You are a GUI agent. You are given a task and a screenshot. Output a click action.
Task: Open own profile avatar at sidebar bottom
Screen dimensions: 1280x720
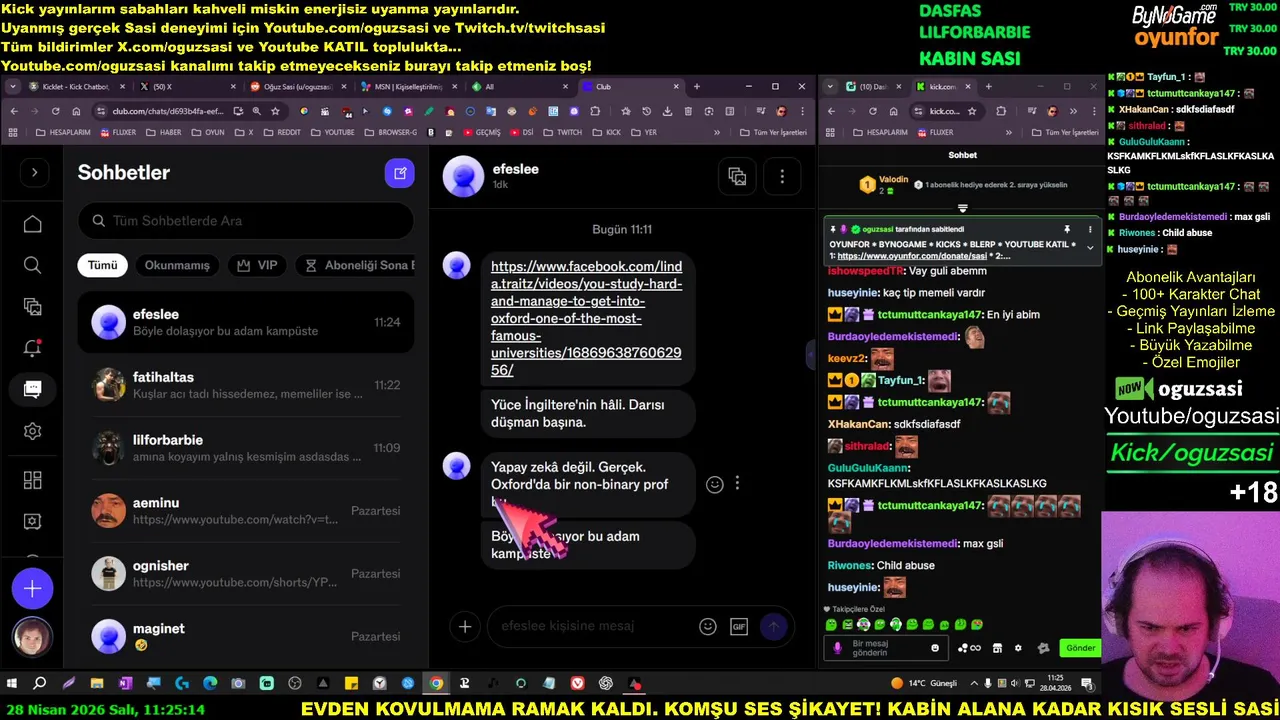(32, 638)
